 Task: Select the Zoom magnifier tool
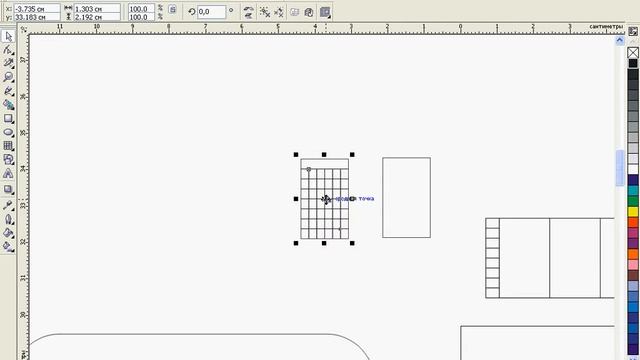(x=8, y=77)
